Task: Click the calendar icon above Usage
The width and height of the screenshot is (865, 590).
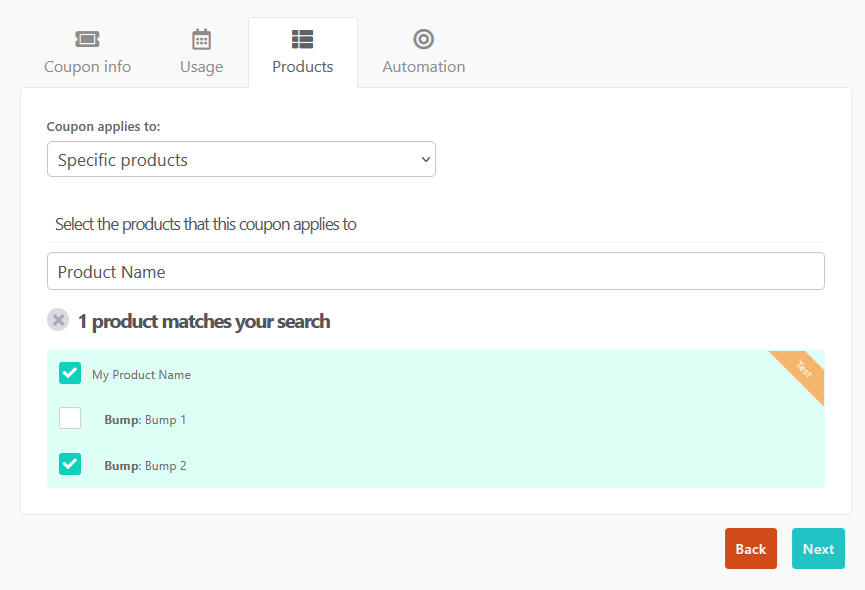Action: click(x=201, y=39)
